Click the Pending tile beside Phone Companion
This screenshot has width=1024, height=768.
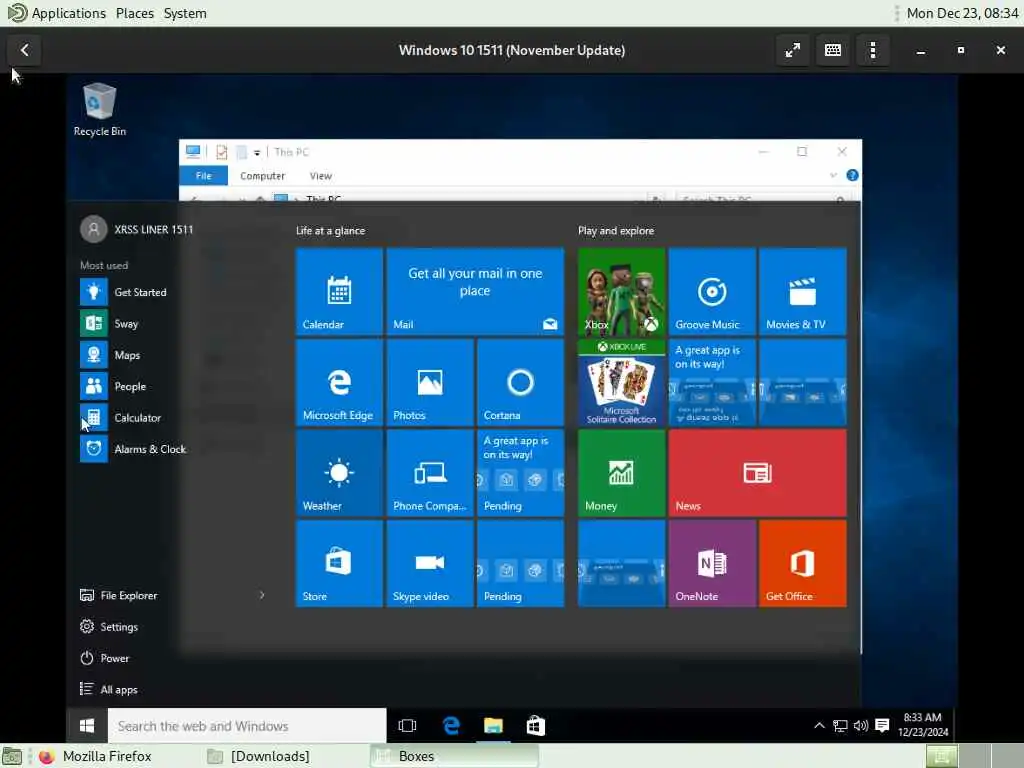[520, 473]
